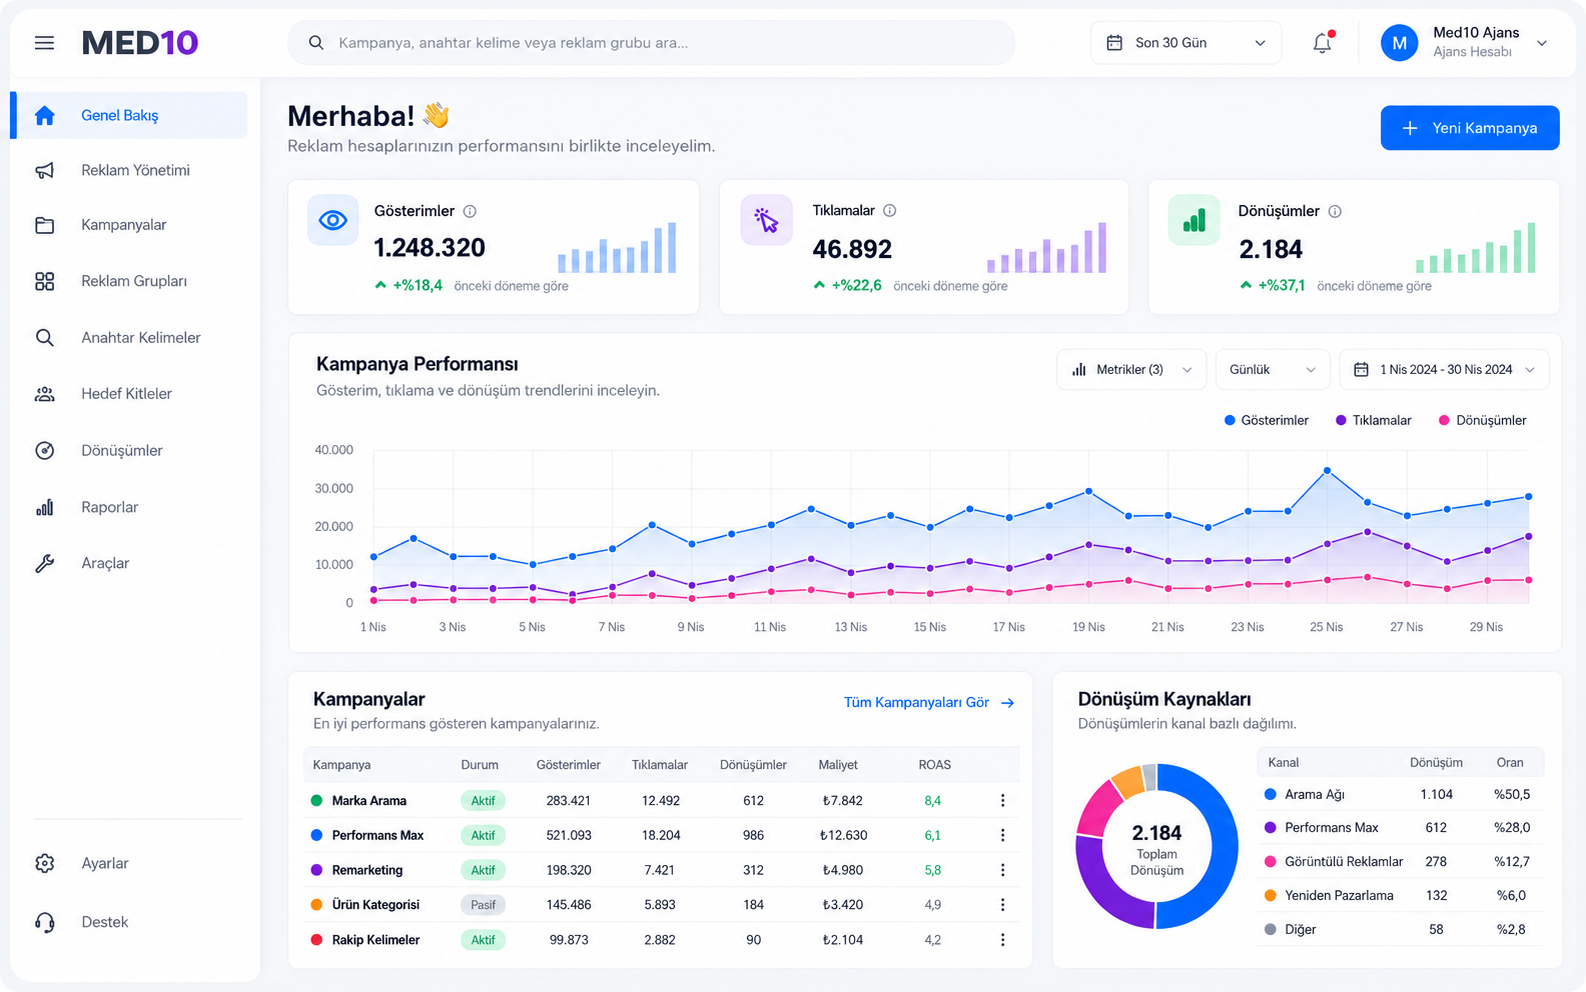The image size is (1586, 992).
Task: Click the Tıklamalar cursor icon
Action: [766, 220]
